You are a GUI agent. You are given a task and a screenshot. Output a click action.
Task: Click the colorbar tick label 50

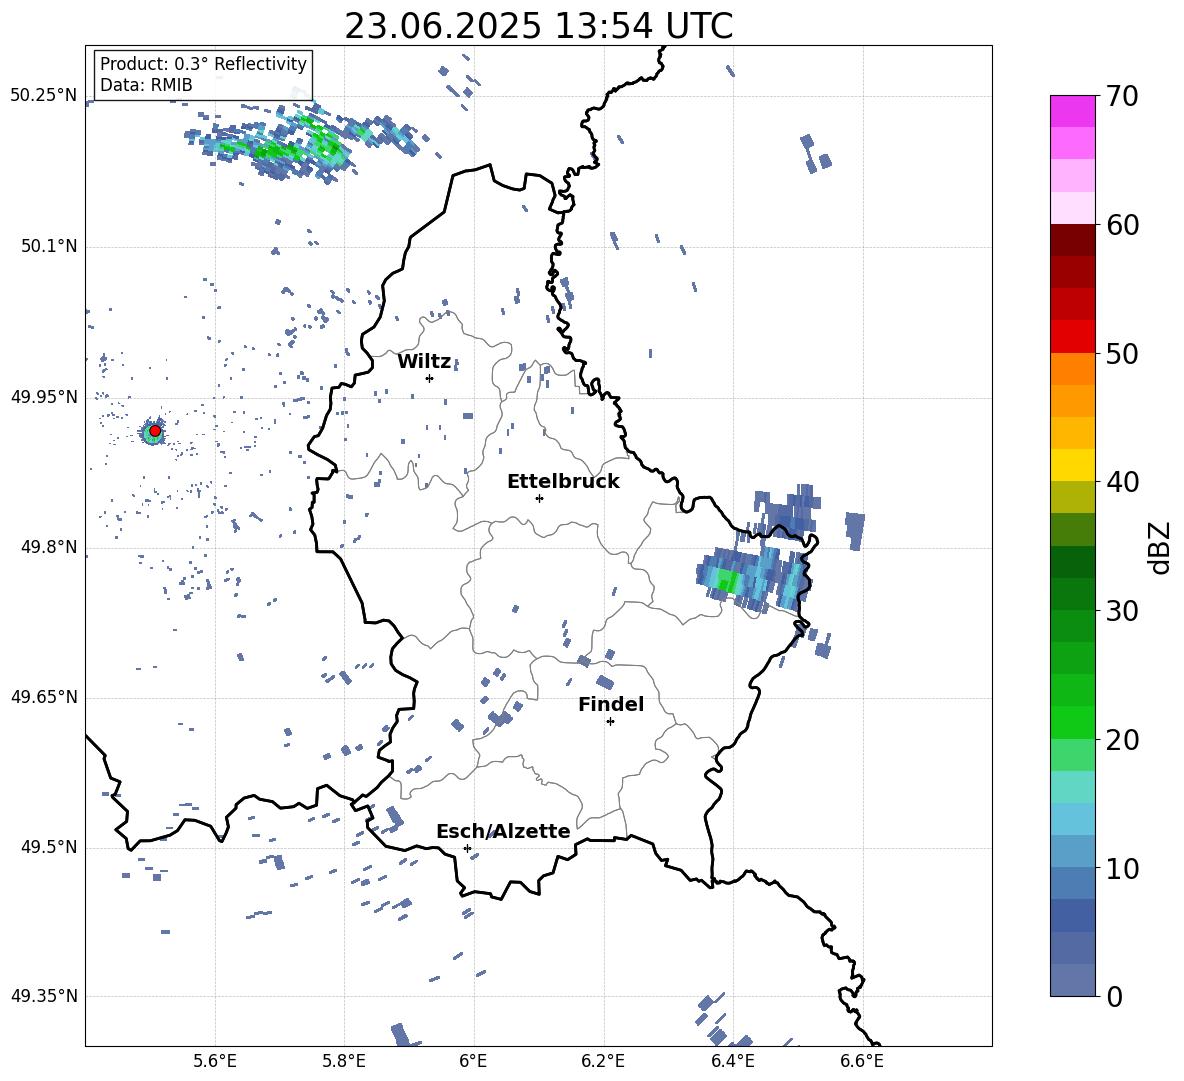(x=1122, y=353)
